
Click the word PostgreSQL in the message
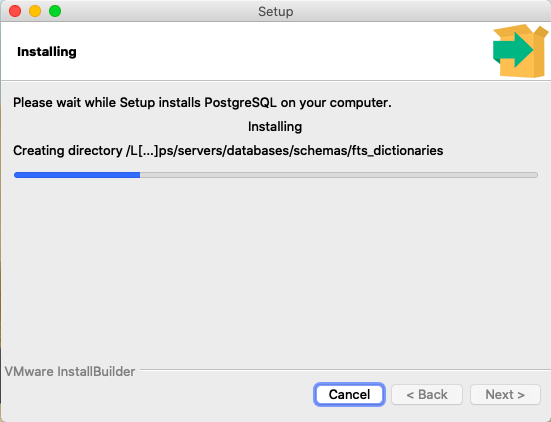pos(241,103)
